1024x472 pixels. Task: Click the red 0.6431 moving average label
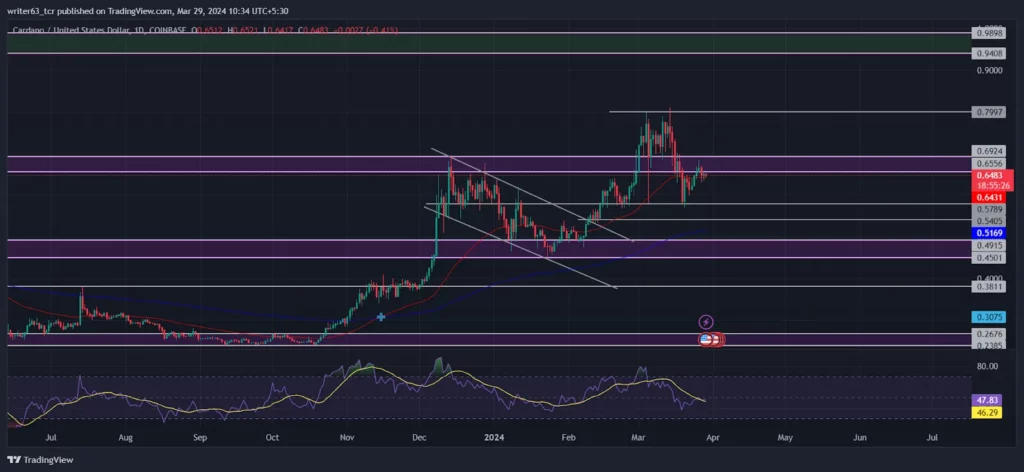click(987, 197)
